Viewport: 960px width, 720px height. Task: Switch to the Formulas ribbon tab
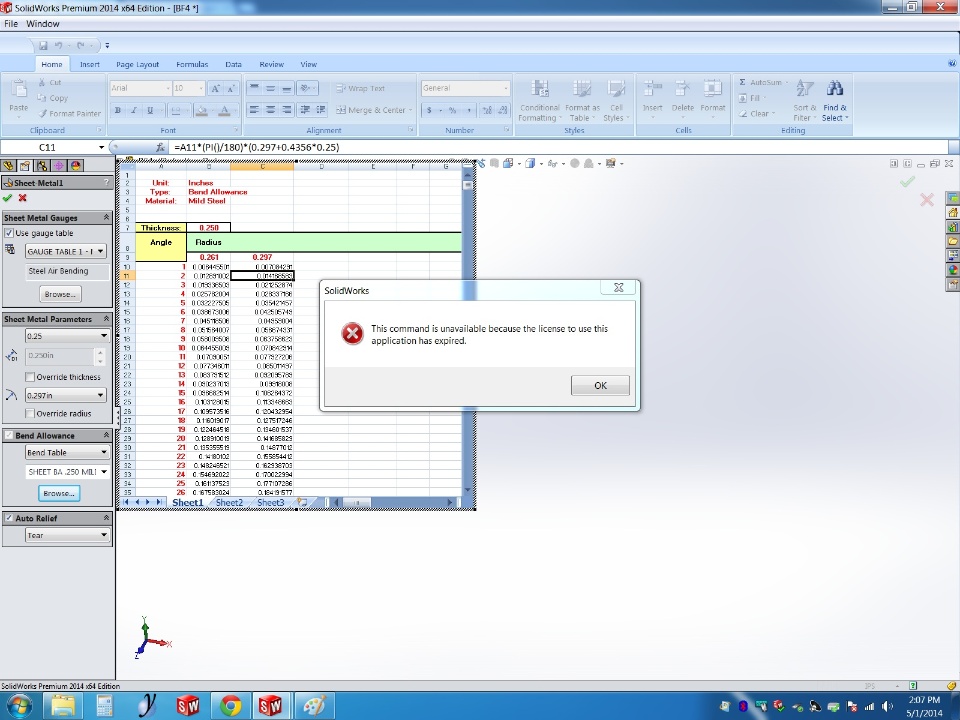192,64
